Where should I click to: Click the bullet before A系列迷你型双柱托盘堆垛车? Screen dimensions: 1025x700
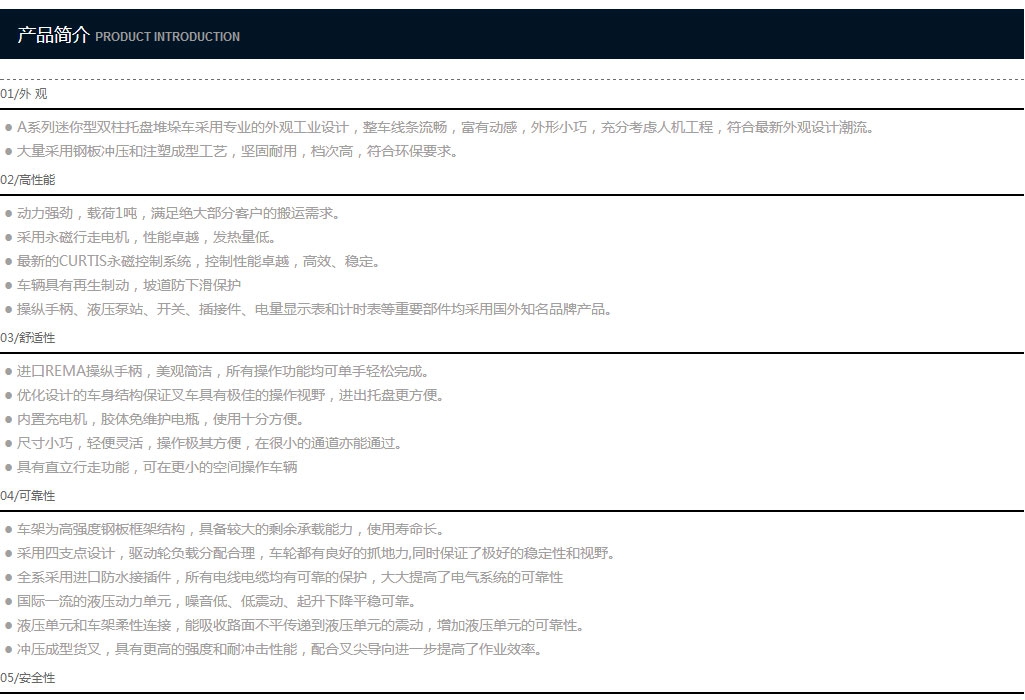coord(8,127)
